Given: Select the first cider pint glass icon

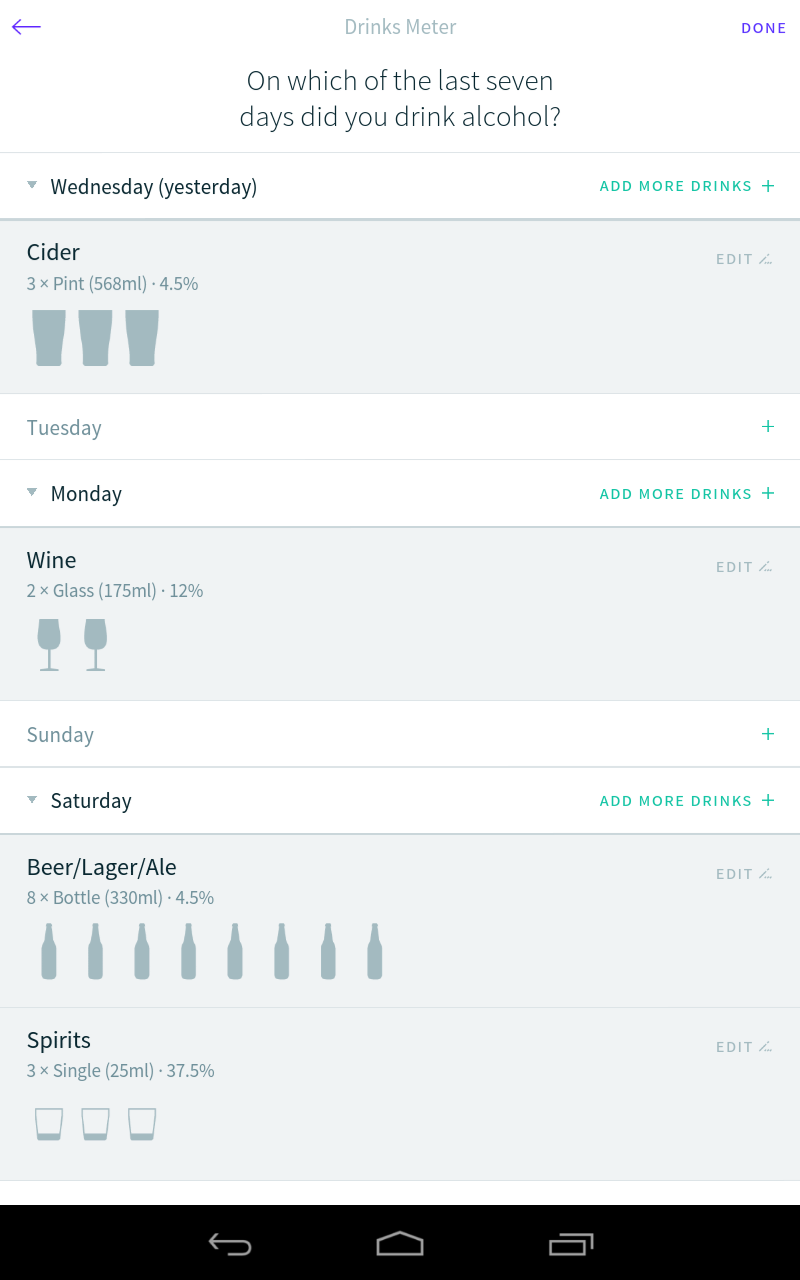Looking at the screenshot, I should (49, 338).
